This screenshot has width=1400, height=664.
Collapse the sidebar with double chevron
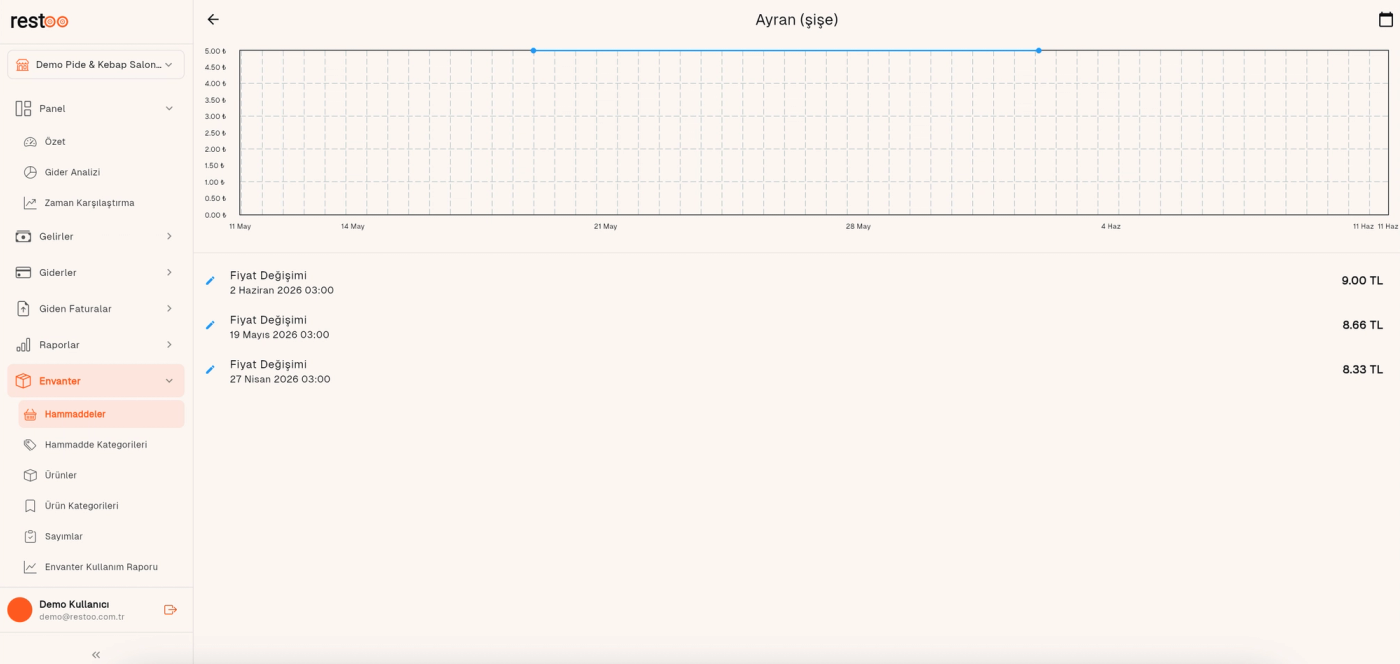[x=96, y=655]
